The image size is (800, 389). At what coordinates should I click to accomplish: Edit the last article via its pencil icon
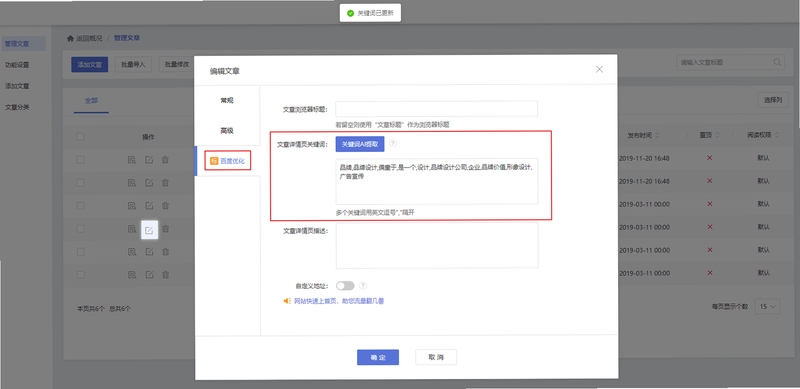(x=149, y=275)
